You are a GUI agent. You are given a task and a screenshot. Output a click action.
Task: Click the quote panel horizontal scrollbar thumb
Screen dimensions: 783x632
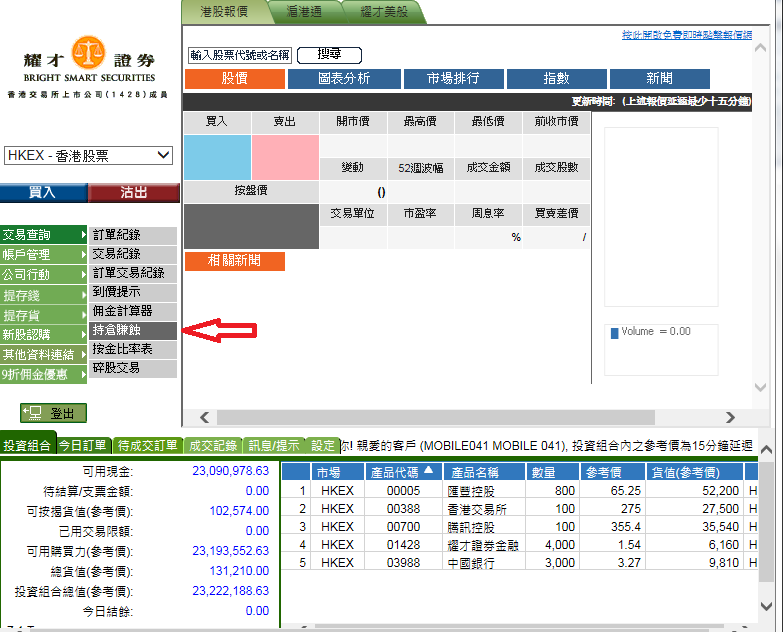click(435, 417)
